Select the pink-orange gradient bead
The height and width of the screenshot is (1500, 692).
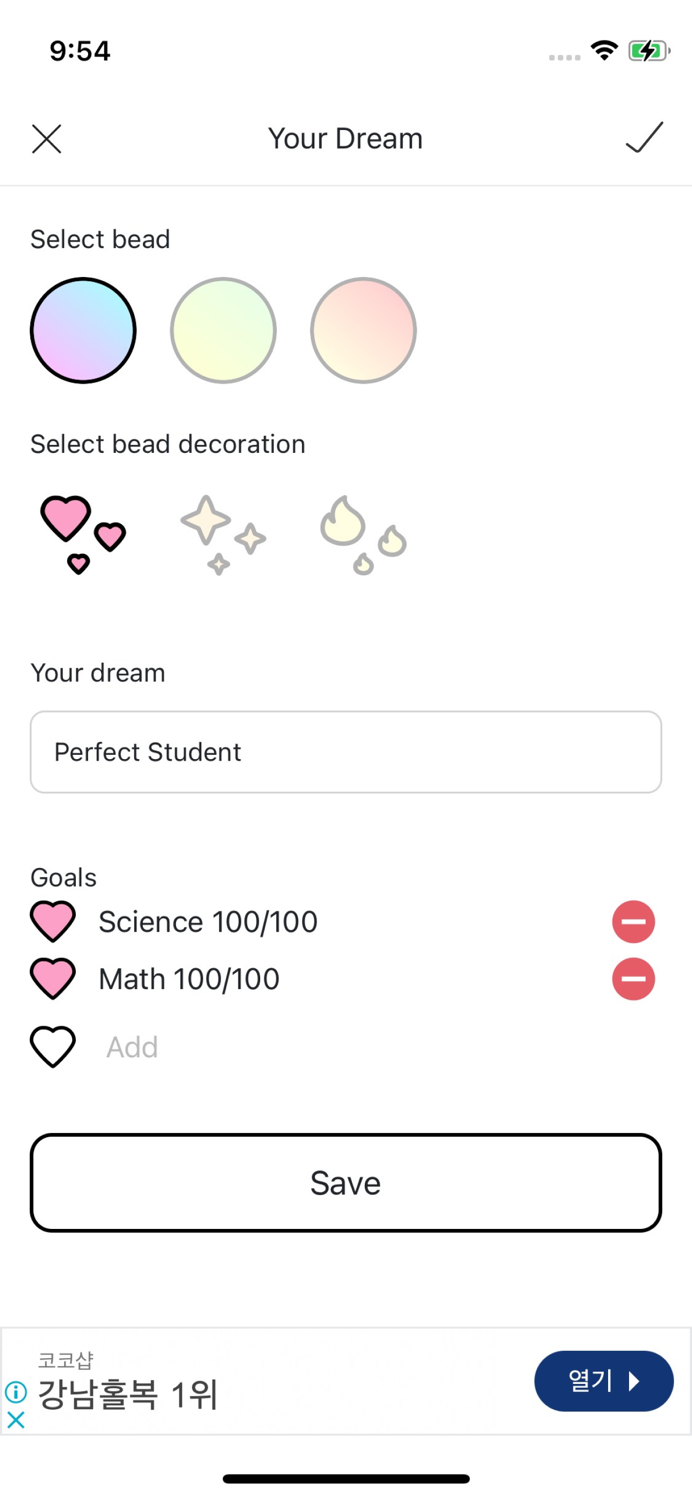(362, 330)
